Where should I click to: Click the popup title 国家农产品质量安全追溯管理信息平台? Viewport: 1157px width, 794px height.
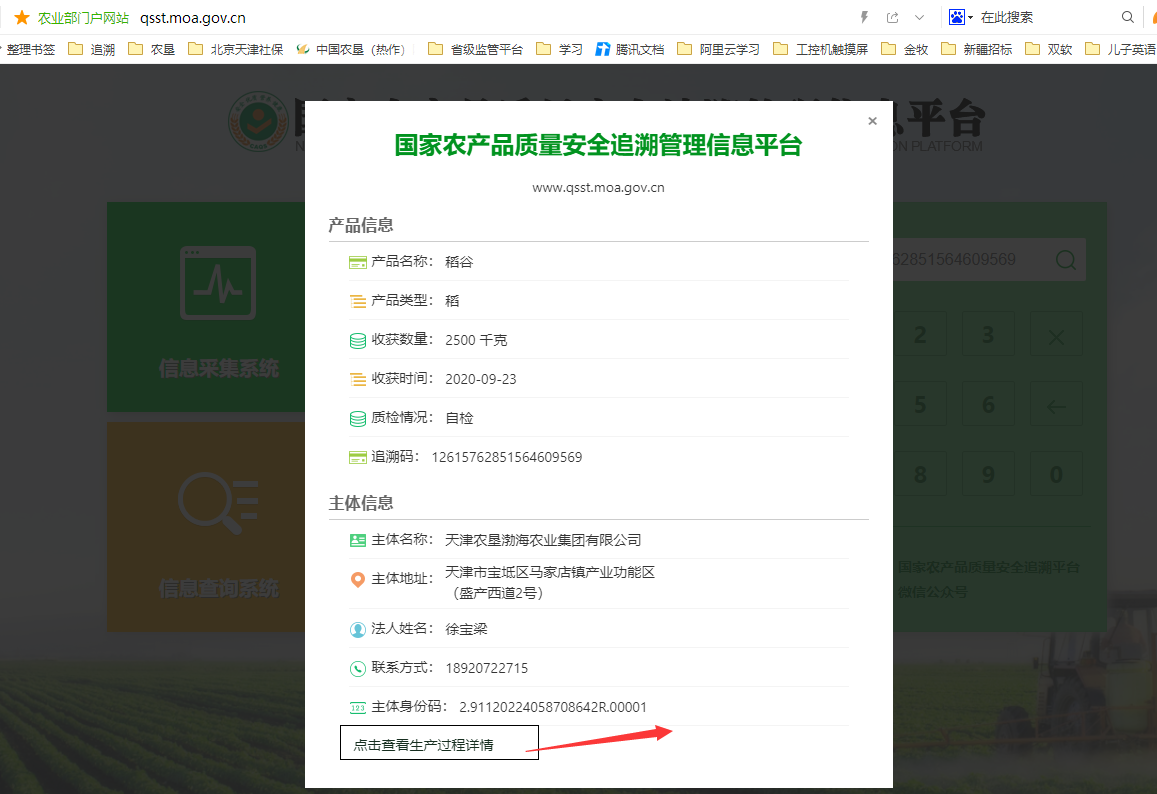click(x=598, y=145)
